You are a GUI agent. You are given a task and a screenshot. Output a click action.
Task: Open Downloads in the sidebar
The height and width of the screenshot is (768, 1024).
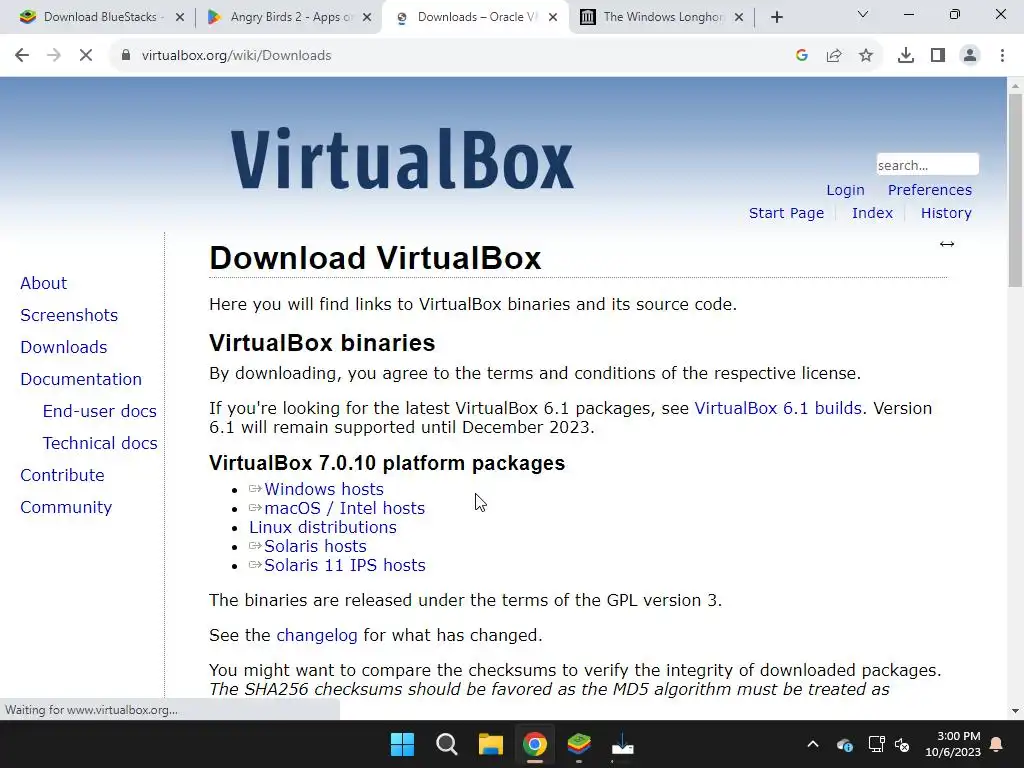(x=64, y=347)
